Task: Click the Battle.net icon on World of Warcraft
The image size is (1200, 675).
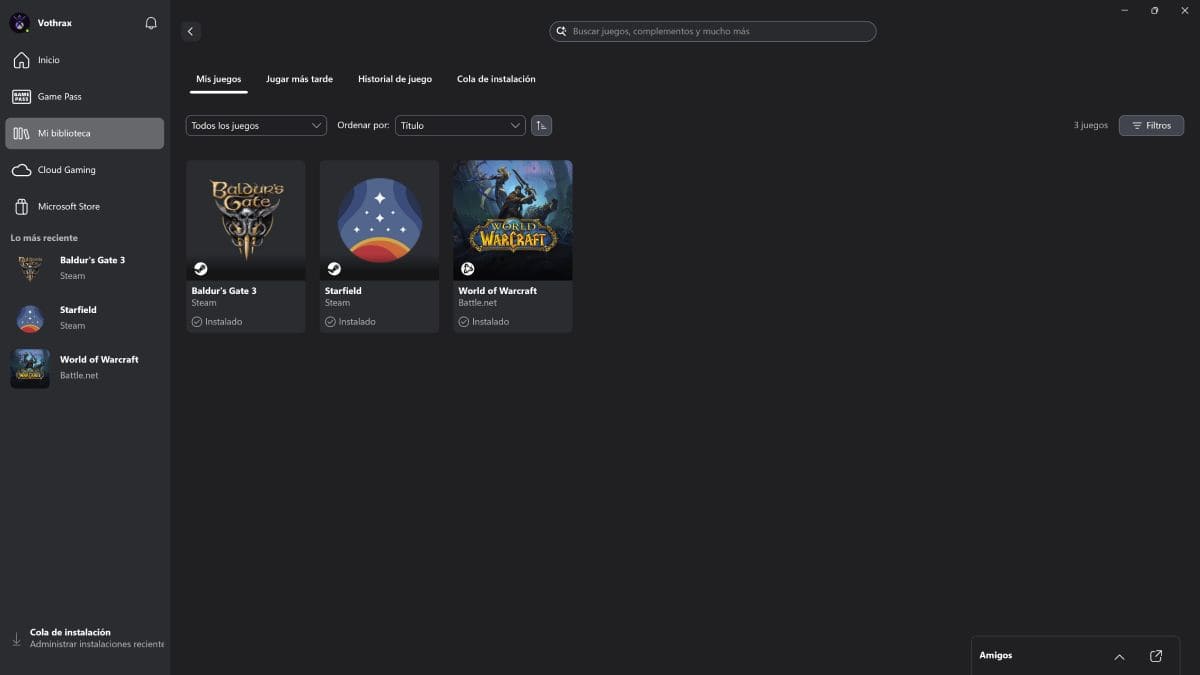Action: pos(467,268)
